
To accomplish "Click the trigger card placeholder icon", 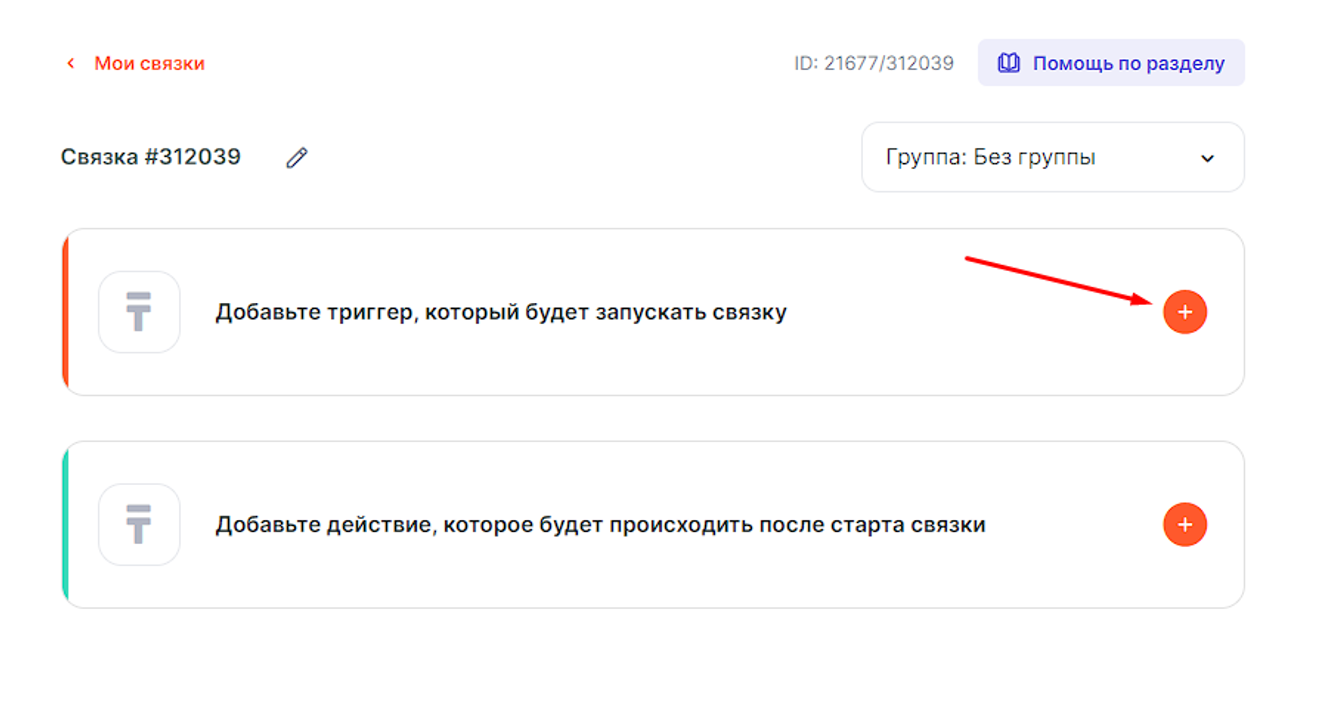I will pos(139,312).
